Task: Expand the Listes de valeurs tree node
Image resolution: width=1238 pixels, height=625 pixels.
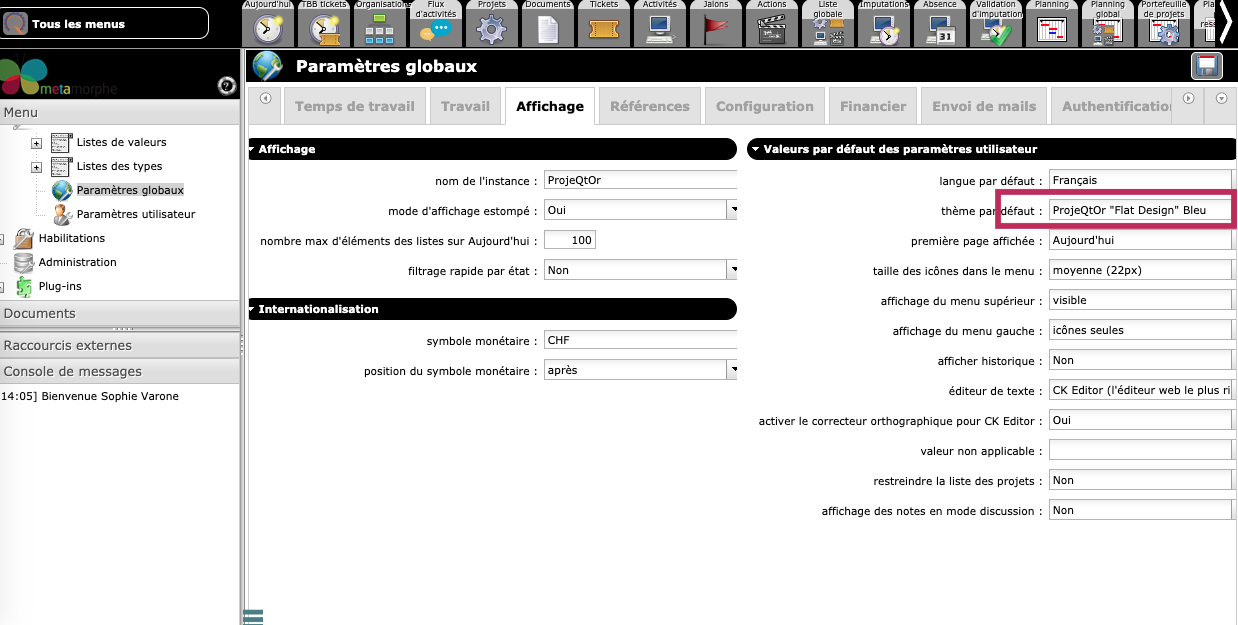Action: (x=37, y=143)
